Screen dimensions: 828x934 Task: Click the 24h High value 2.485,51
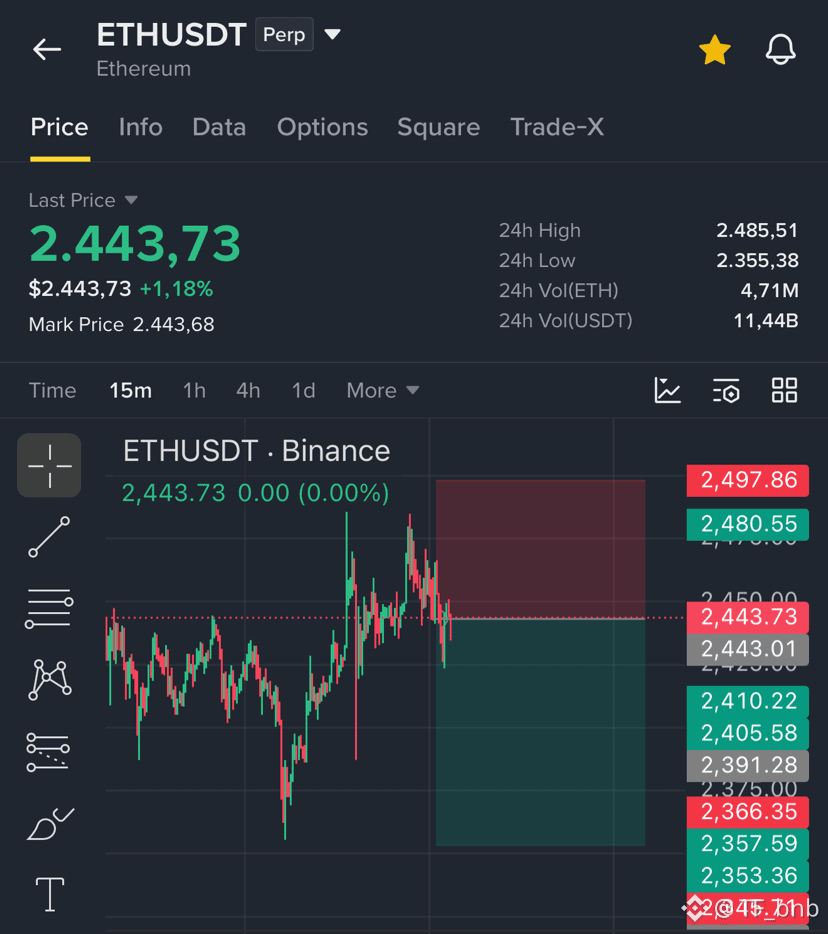pos(757,231)
